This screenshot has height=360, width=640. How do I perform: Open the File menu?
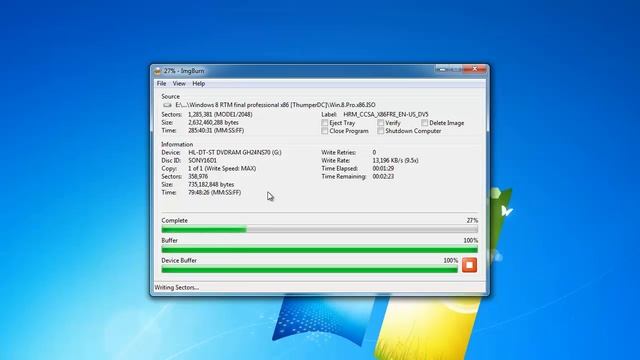(x=162, y=84)
